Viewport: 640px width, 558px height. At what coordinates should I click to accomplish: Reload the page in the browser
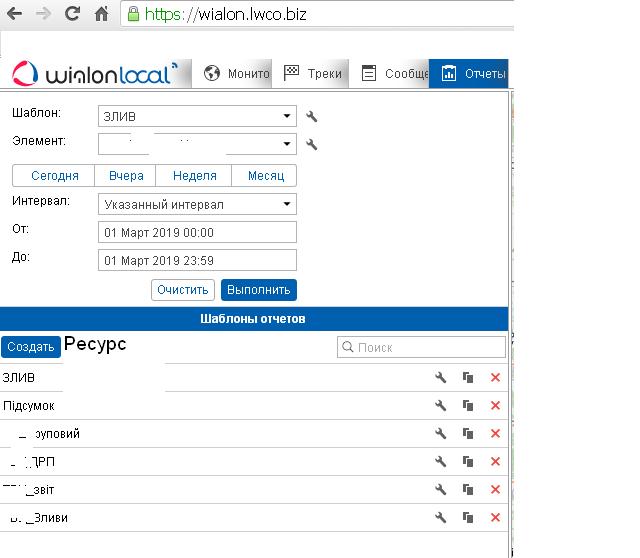coord(72,14)
